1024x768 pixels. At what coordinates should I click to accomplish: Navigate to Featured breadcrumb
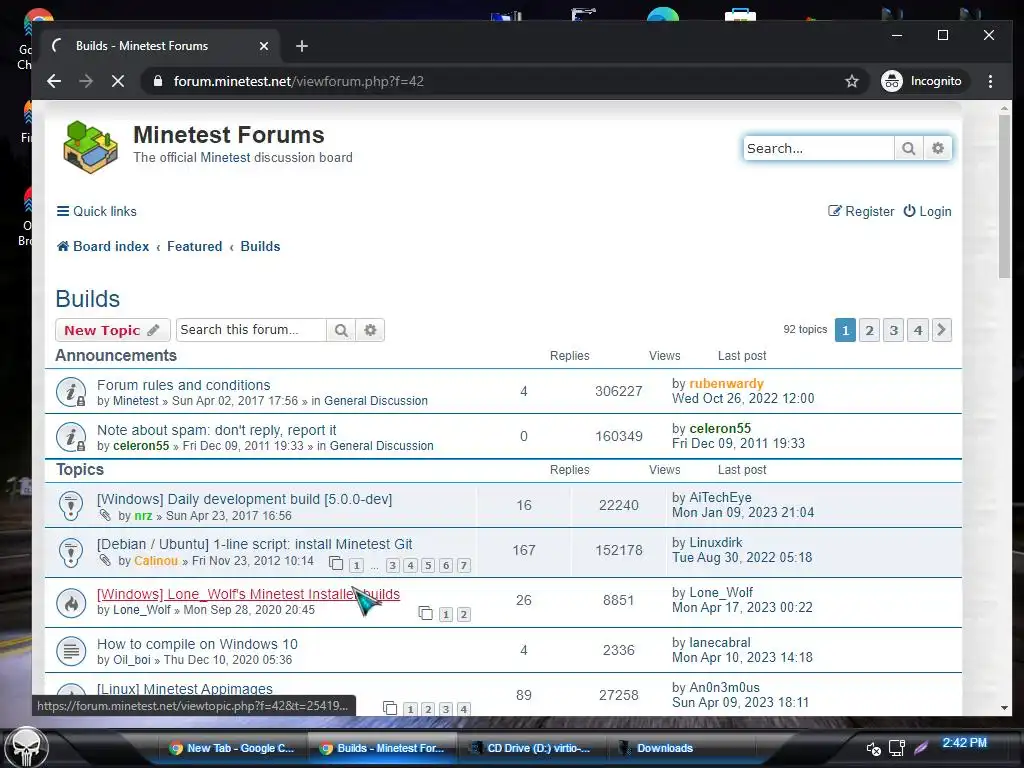pyautogui.click(x=195, y=246)
